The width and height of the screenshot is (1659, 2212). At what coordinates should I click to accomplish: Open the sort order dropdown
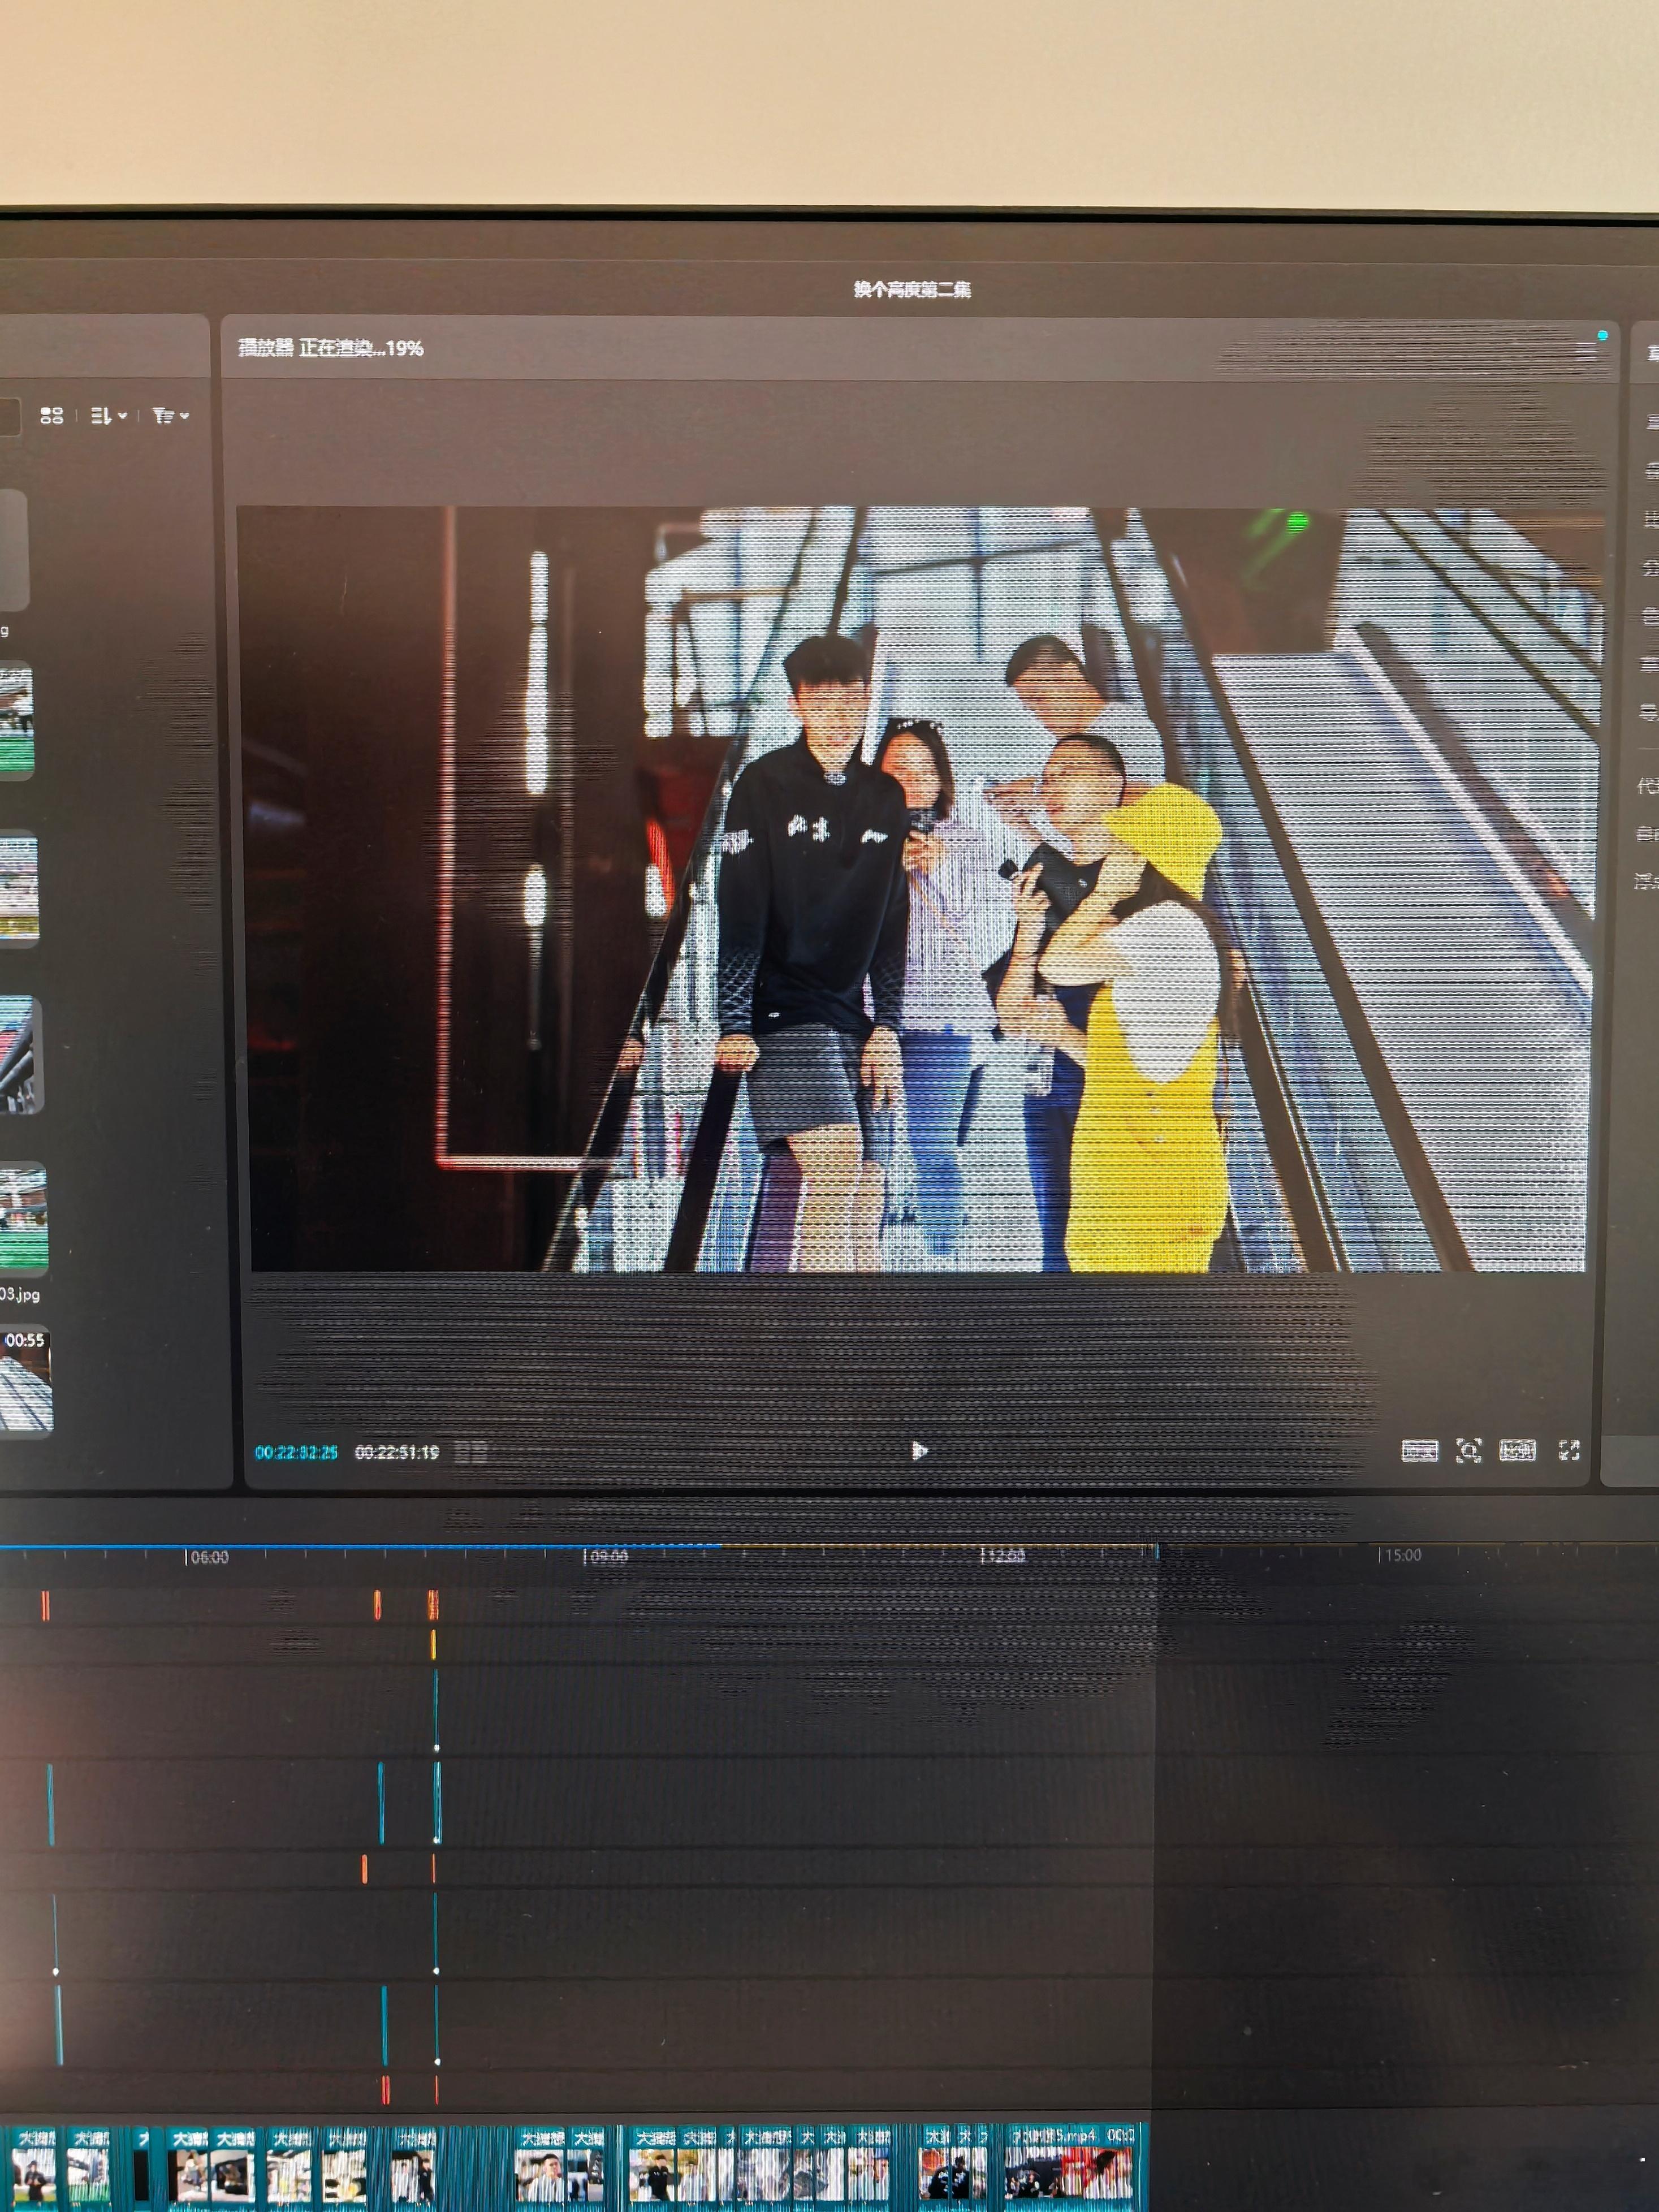tap(108, 415)
